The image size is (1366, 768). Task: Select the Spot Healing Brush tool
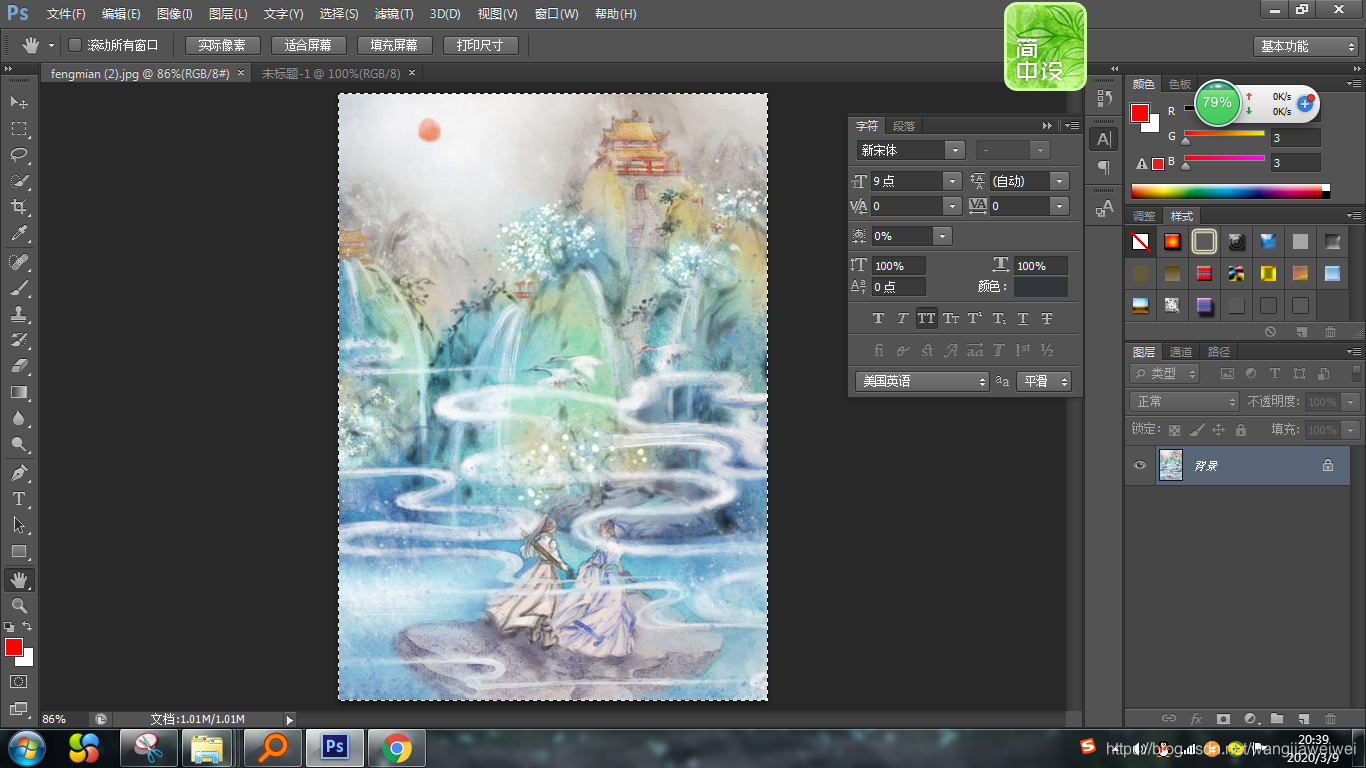19,262
